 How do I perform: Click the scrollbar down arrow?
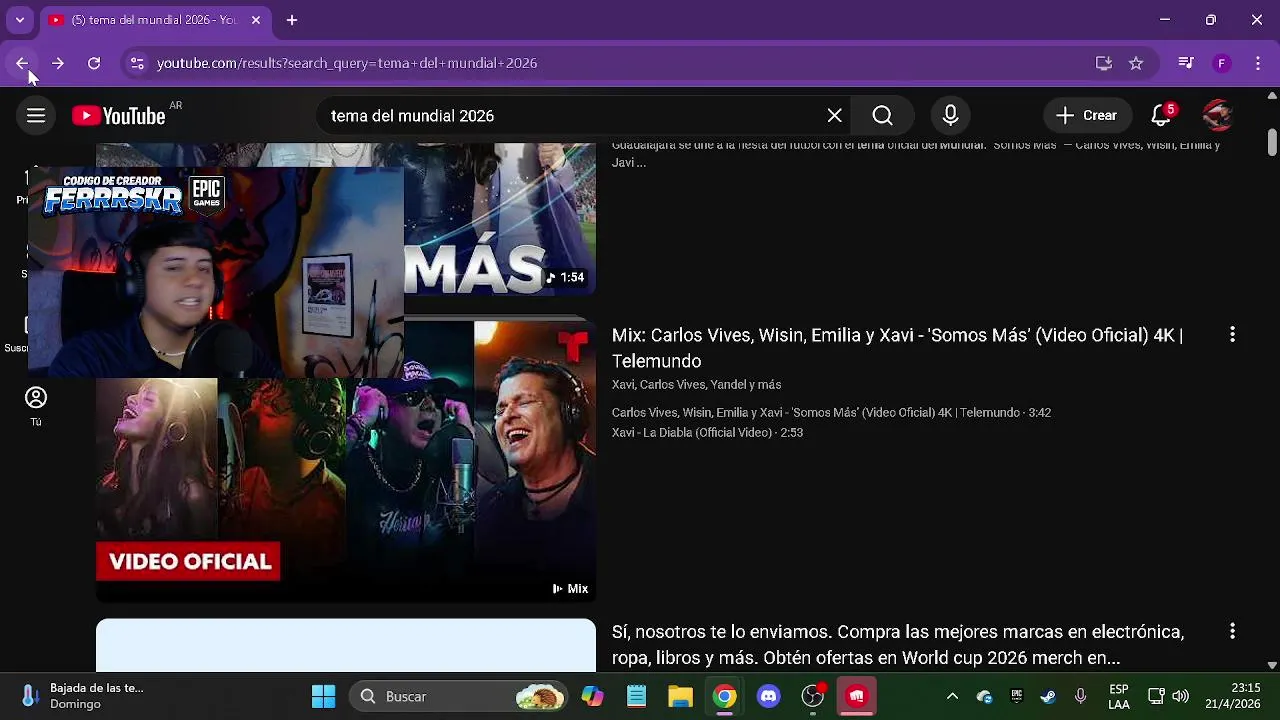click(x=1272, y=665)
